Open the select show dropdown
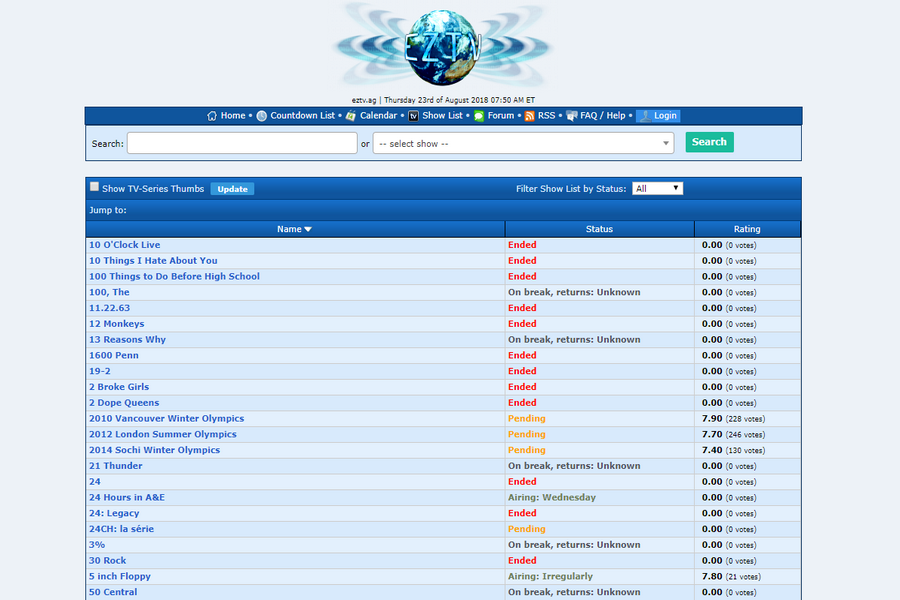 523,143
